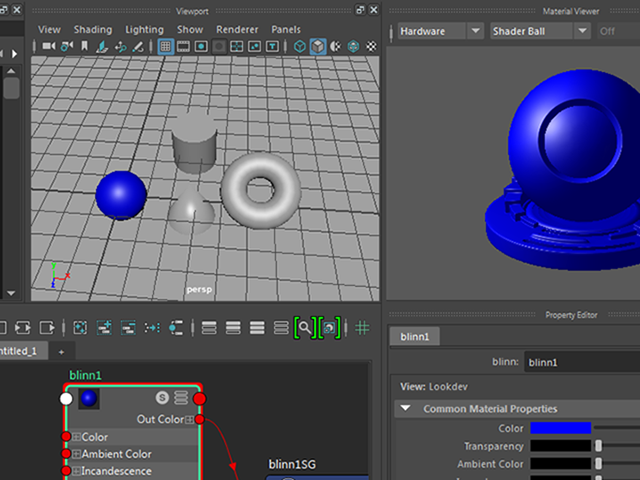Image resolution: width=640 pixels, height=480 pixels.
Task: Click the cone object in the viewport
Action: pyautogui.click(x=191, y=212)
